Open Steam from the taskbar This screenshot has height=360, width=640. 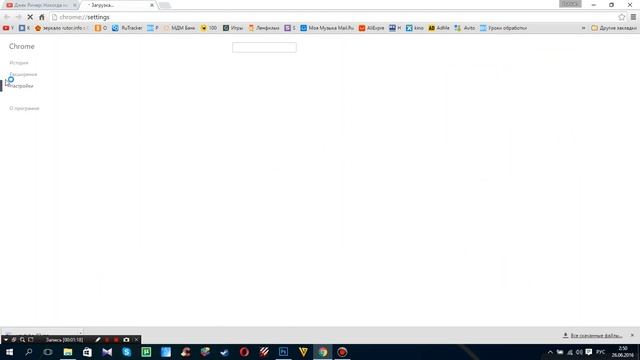(x=224, y=352)
